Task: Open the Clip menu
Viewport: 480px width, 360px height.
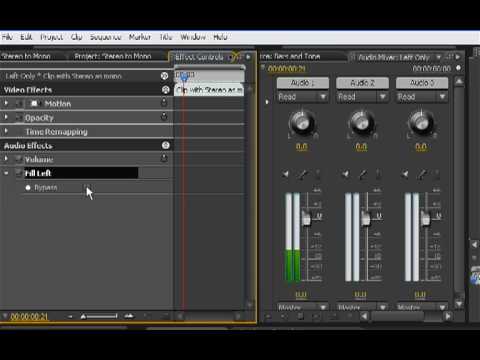Action: (x=76, y=37)
